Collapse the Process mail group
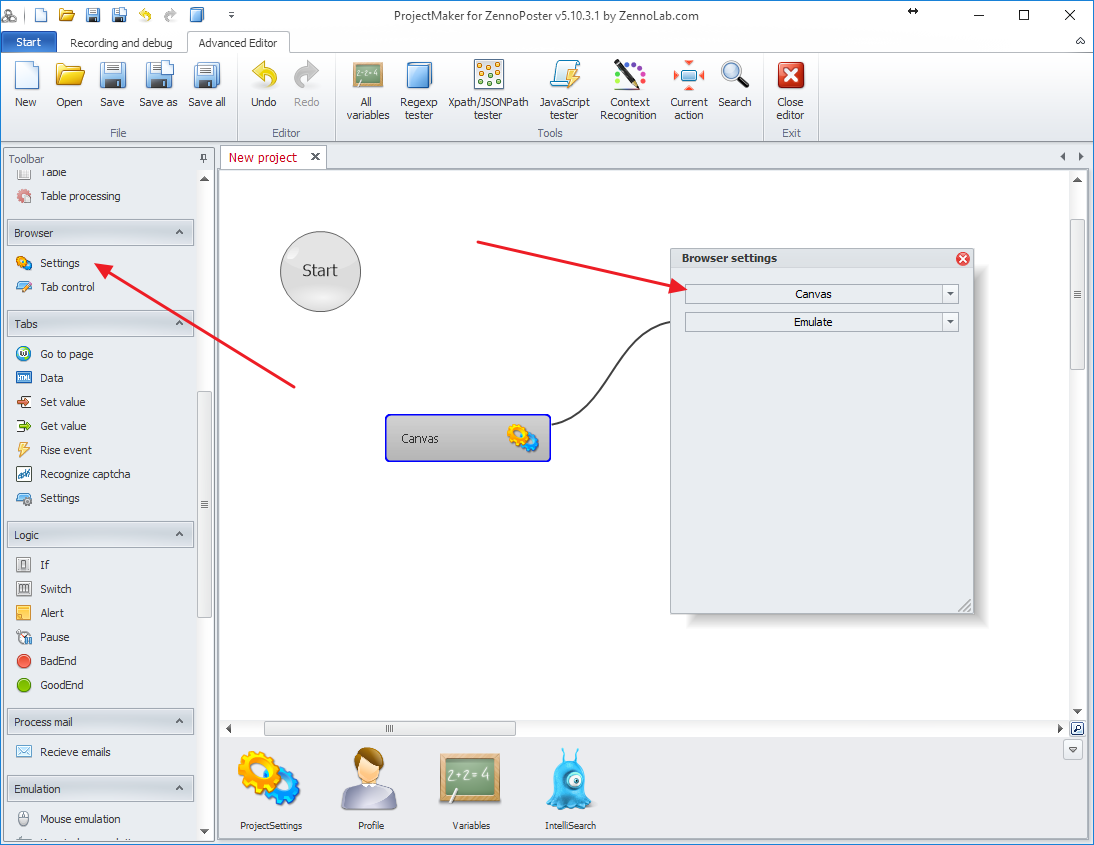1094x845 pixels. pos(179,721)
